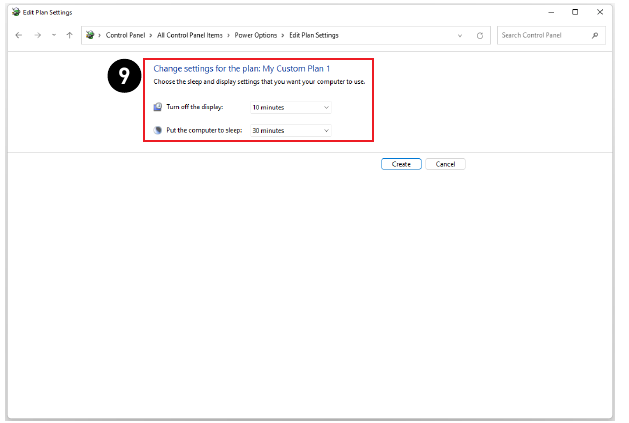The width and height of the screenshot is (629, 423).
Task: Click 'Put the computer to sleep:' label
Action: pyautogui.click(x=204, y=130)
